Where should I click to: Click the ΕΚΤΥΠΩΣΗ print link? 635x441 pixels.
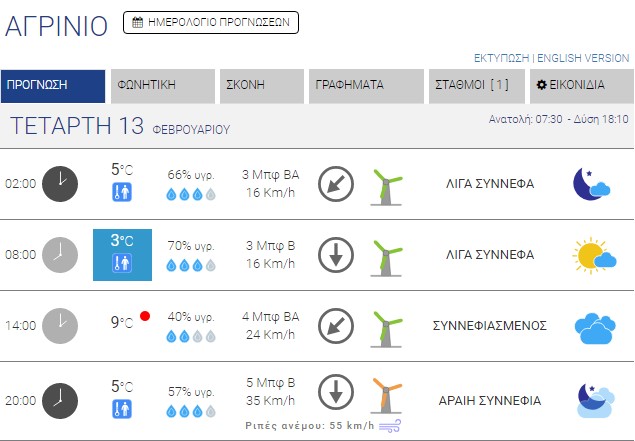pyautogui.click(x=502, y=58)
